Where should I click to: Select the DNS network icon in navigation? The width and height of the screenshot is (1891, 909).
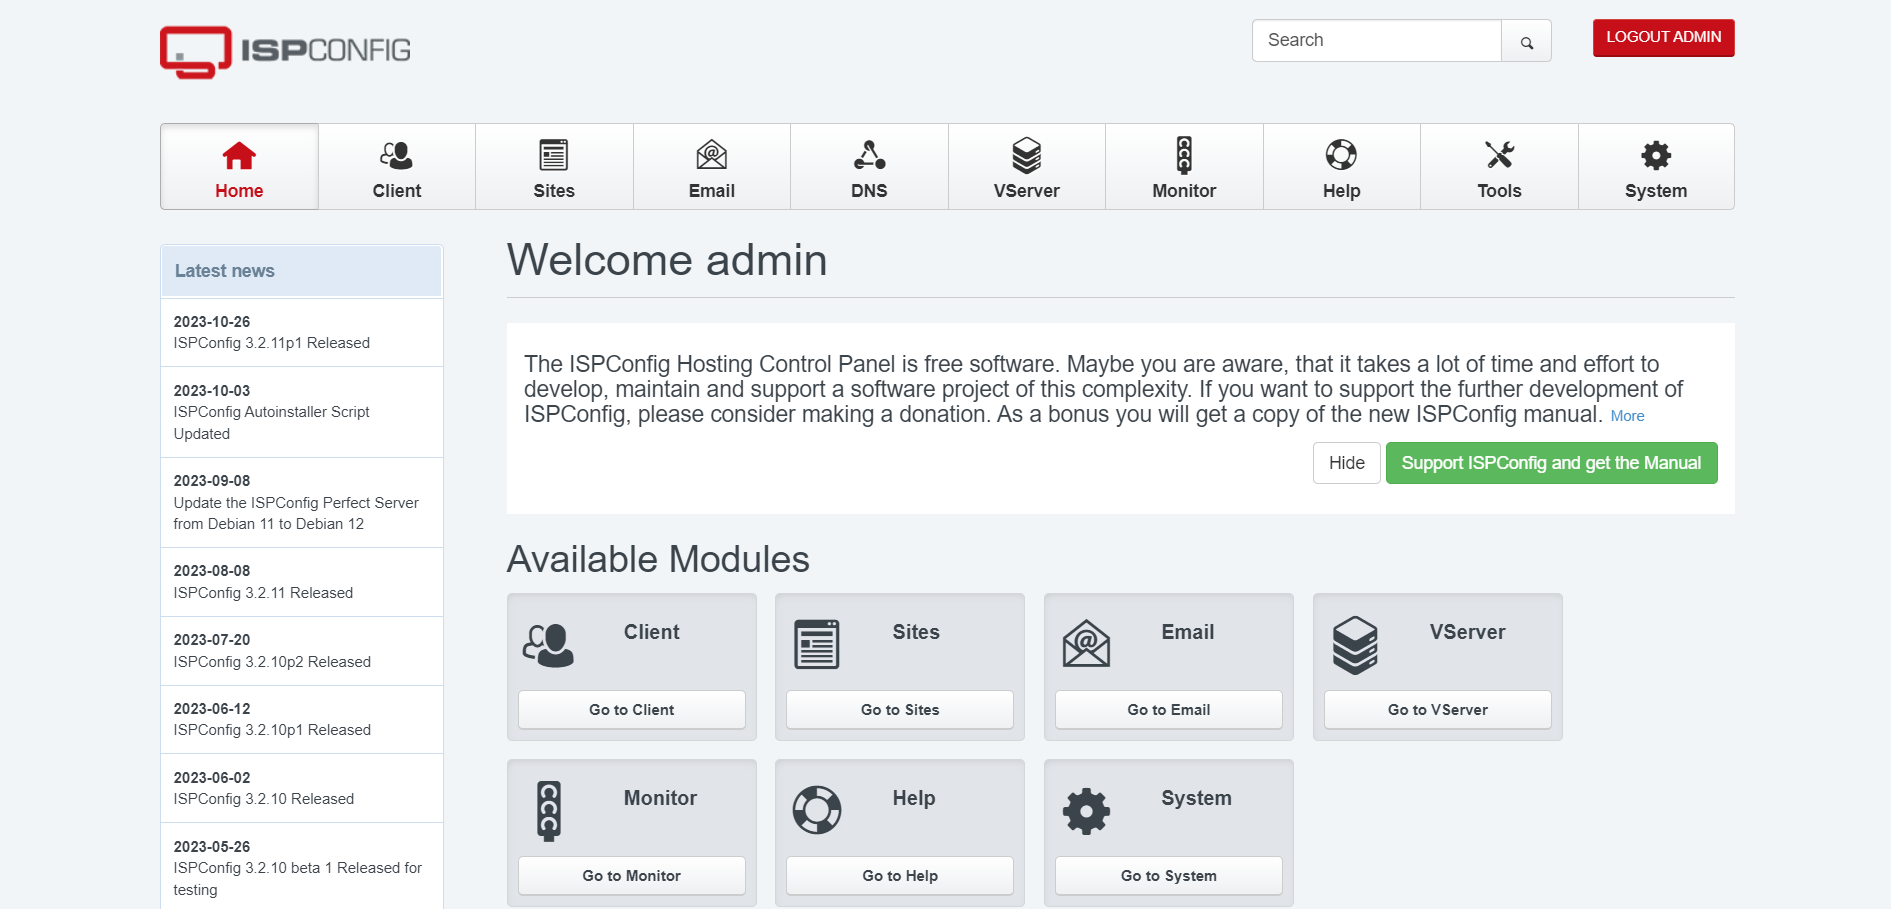click(x=869, y=155)
